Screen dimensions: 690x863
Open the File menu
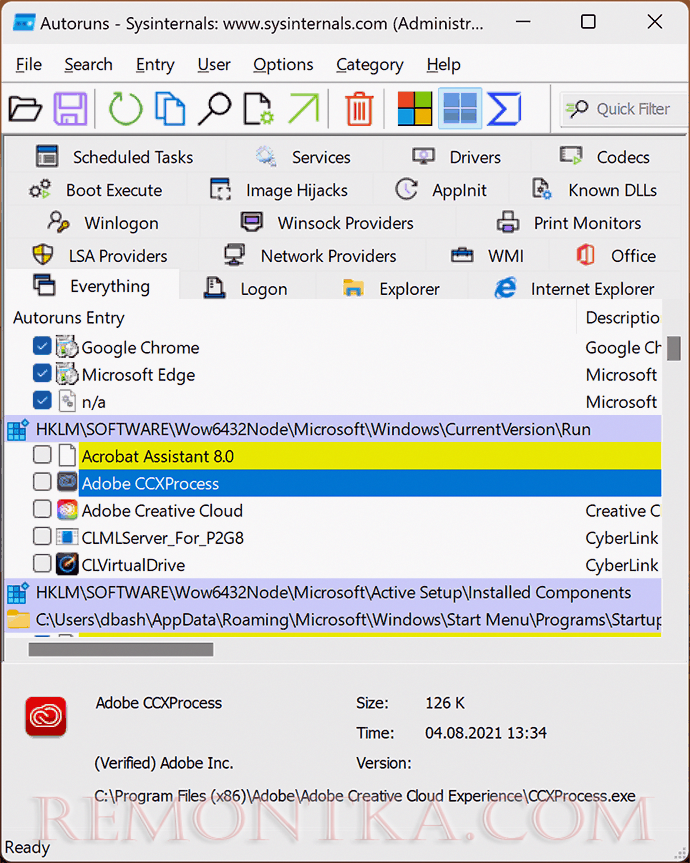tap(29, 64)
